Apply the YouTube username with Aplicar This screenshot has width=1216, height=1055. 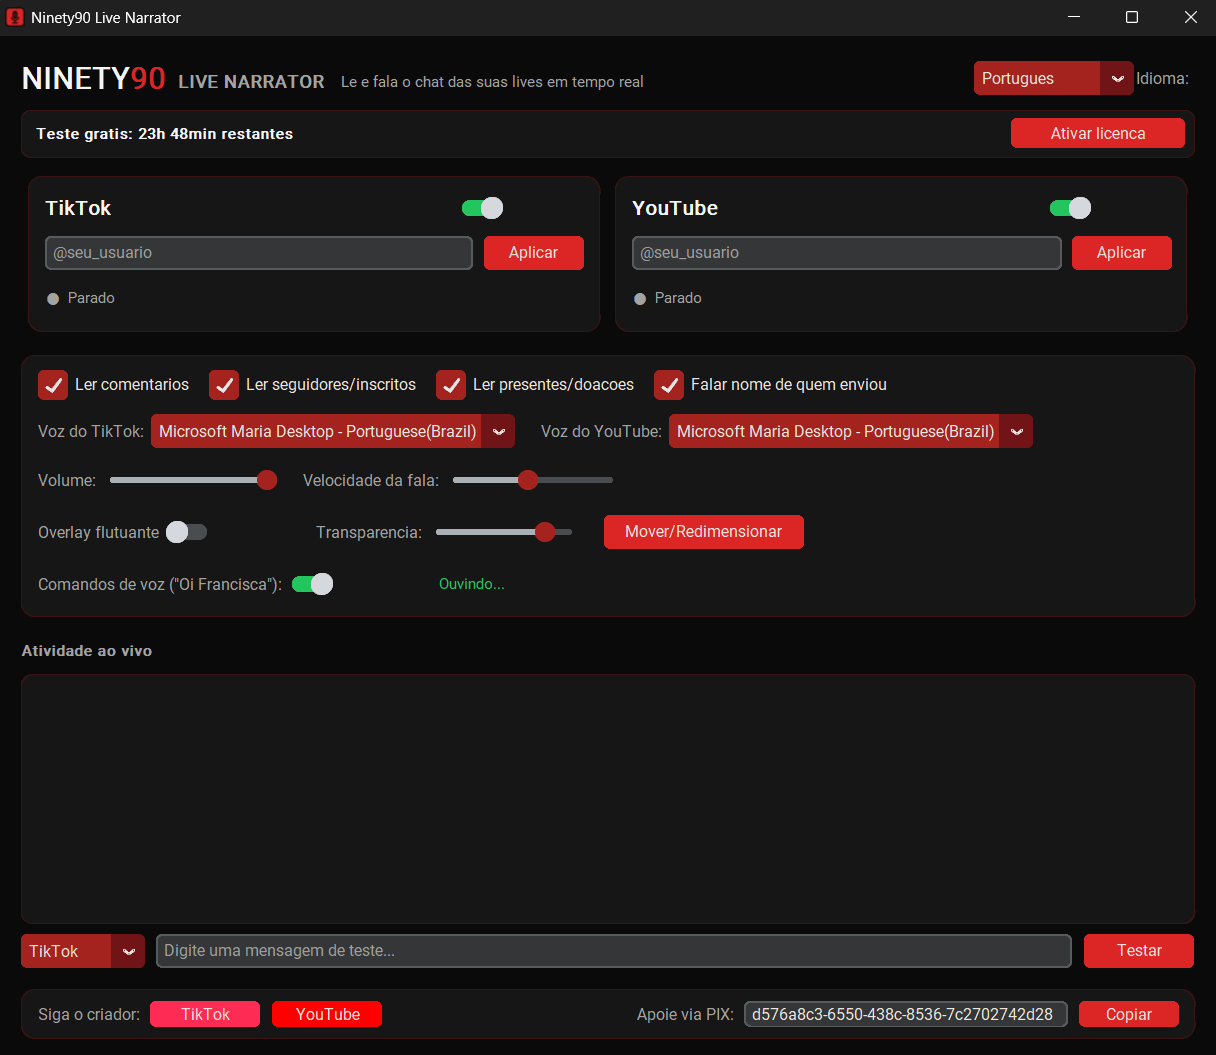click(x=1122, y=253)
